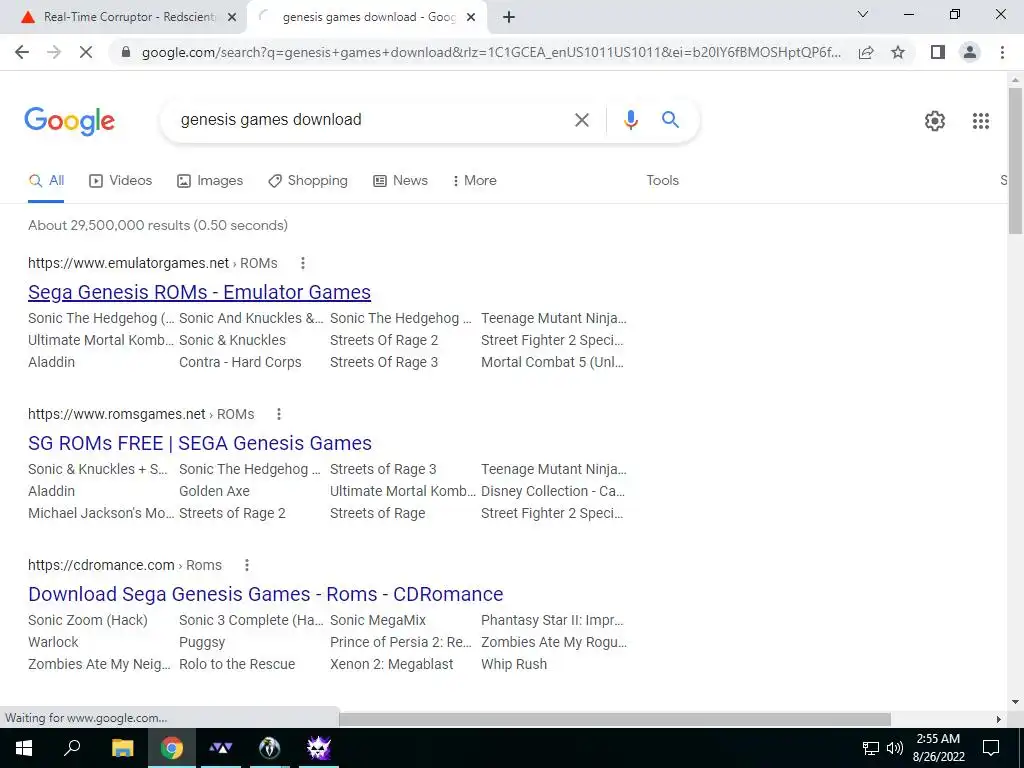
Task: Start voice search microphone
Action: pyautogui.click(x=630, y=120)
